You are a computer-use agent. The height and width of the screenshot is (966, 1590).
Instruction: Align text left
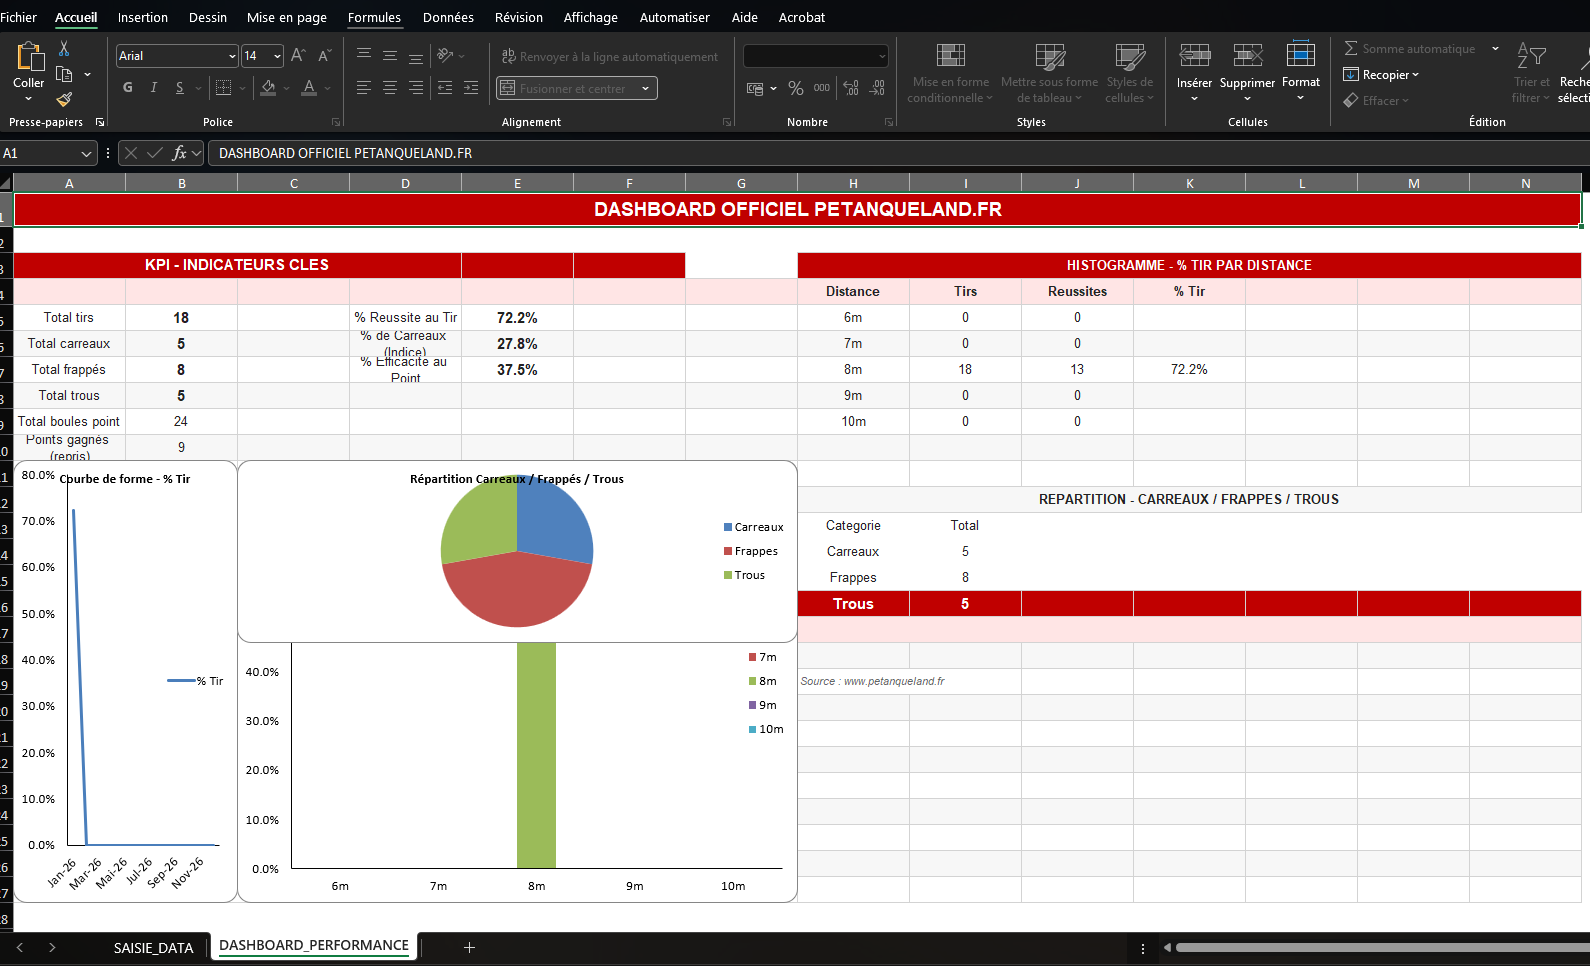364,88
